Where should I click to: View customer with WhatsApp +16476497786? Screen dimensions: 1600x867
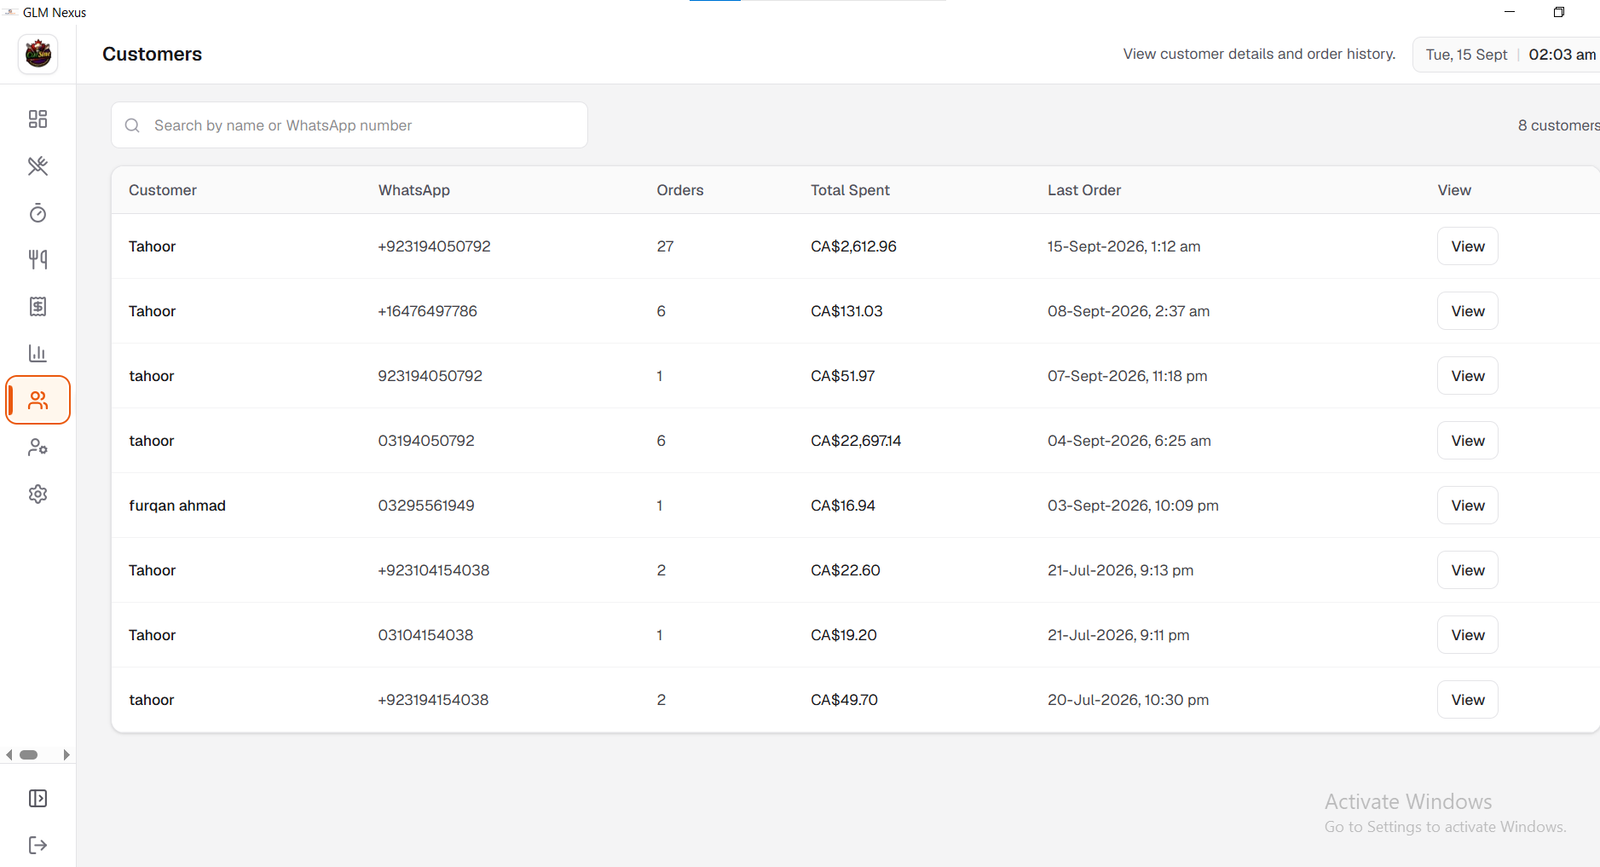pyautogui.click(x=1467, y=311)
